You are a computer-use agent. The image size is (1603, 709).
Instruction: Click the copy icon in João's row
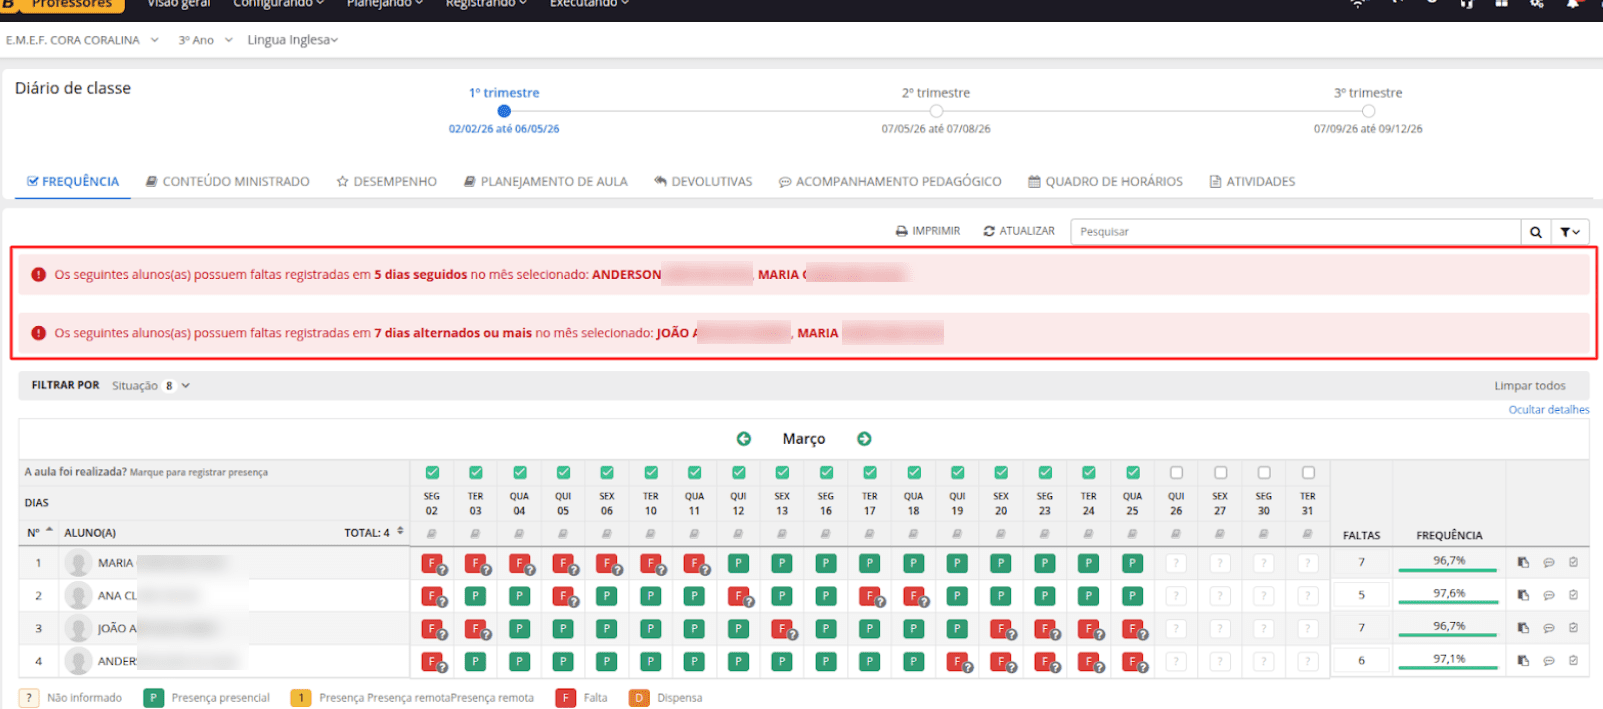coord(1523,628)
